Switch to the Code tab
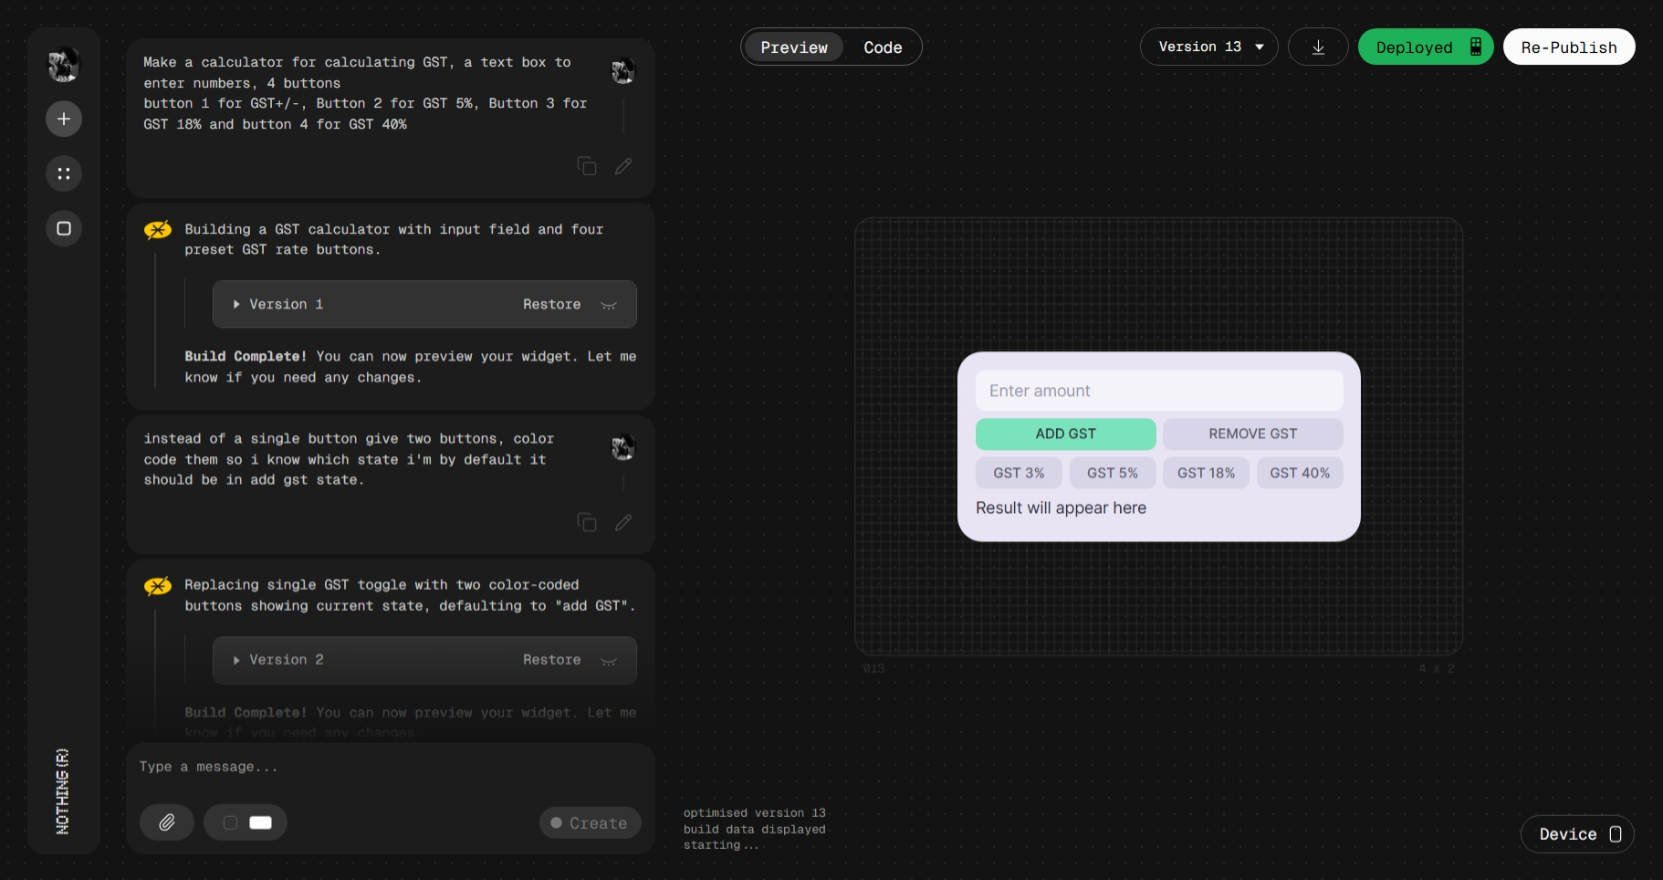 click(x=882, y=47)
